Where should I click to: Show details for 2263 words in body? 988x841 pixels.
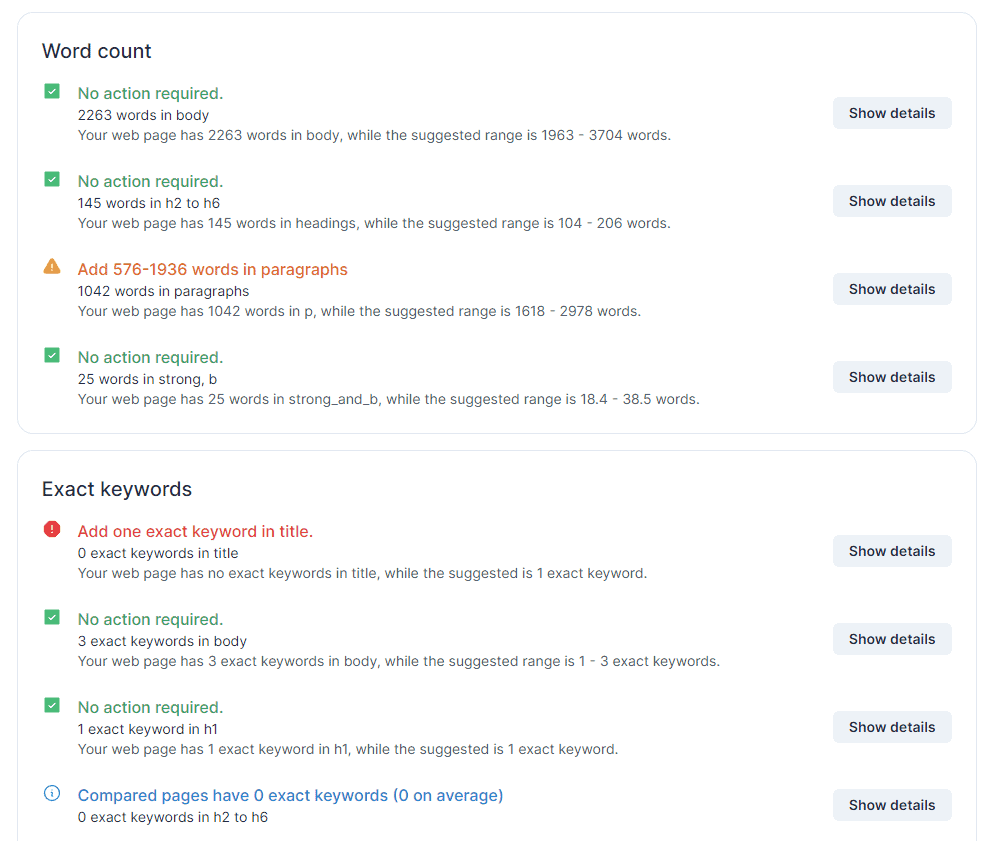point(892,113)
